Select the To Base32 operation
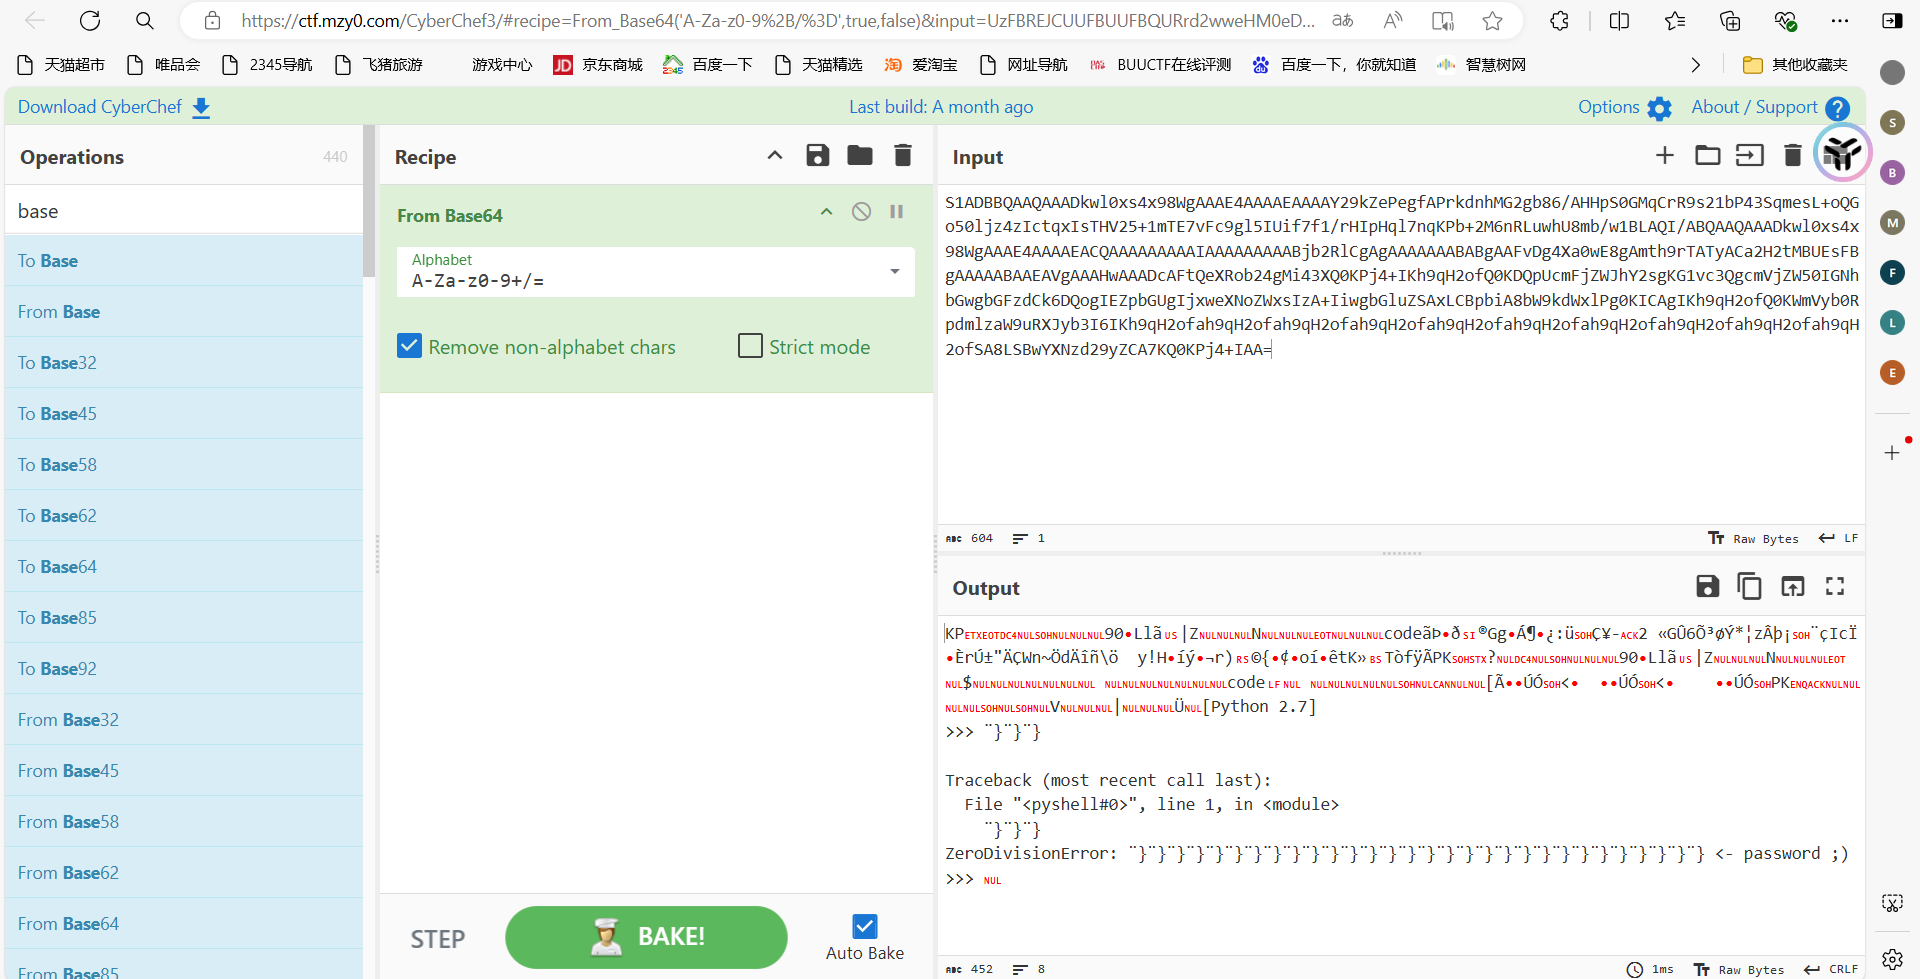 pos(184,363)
